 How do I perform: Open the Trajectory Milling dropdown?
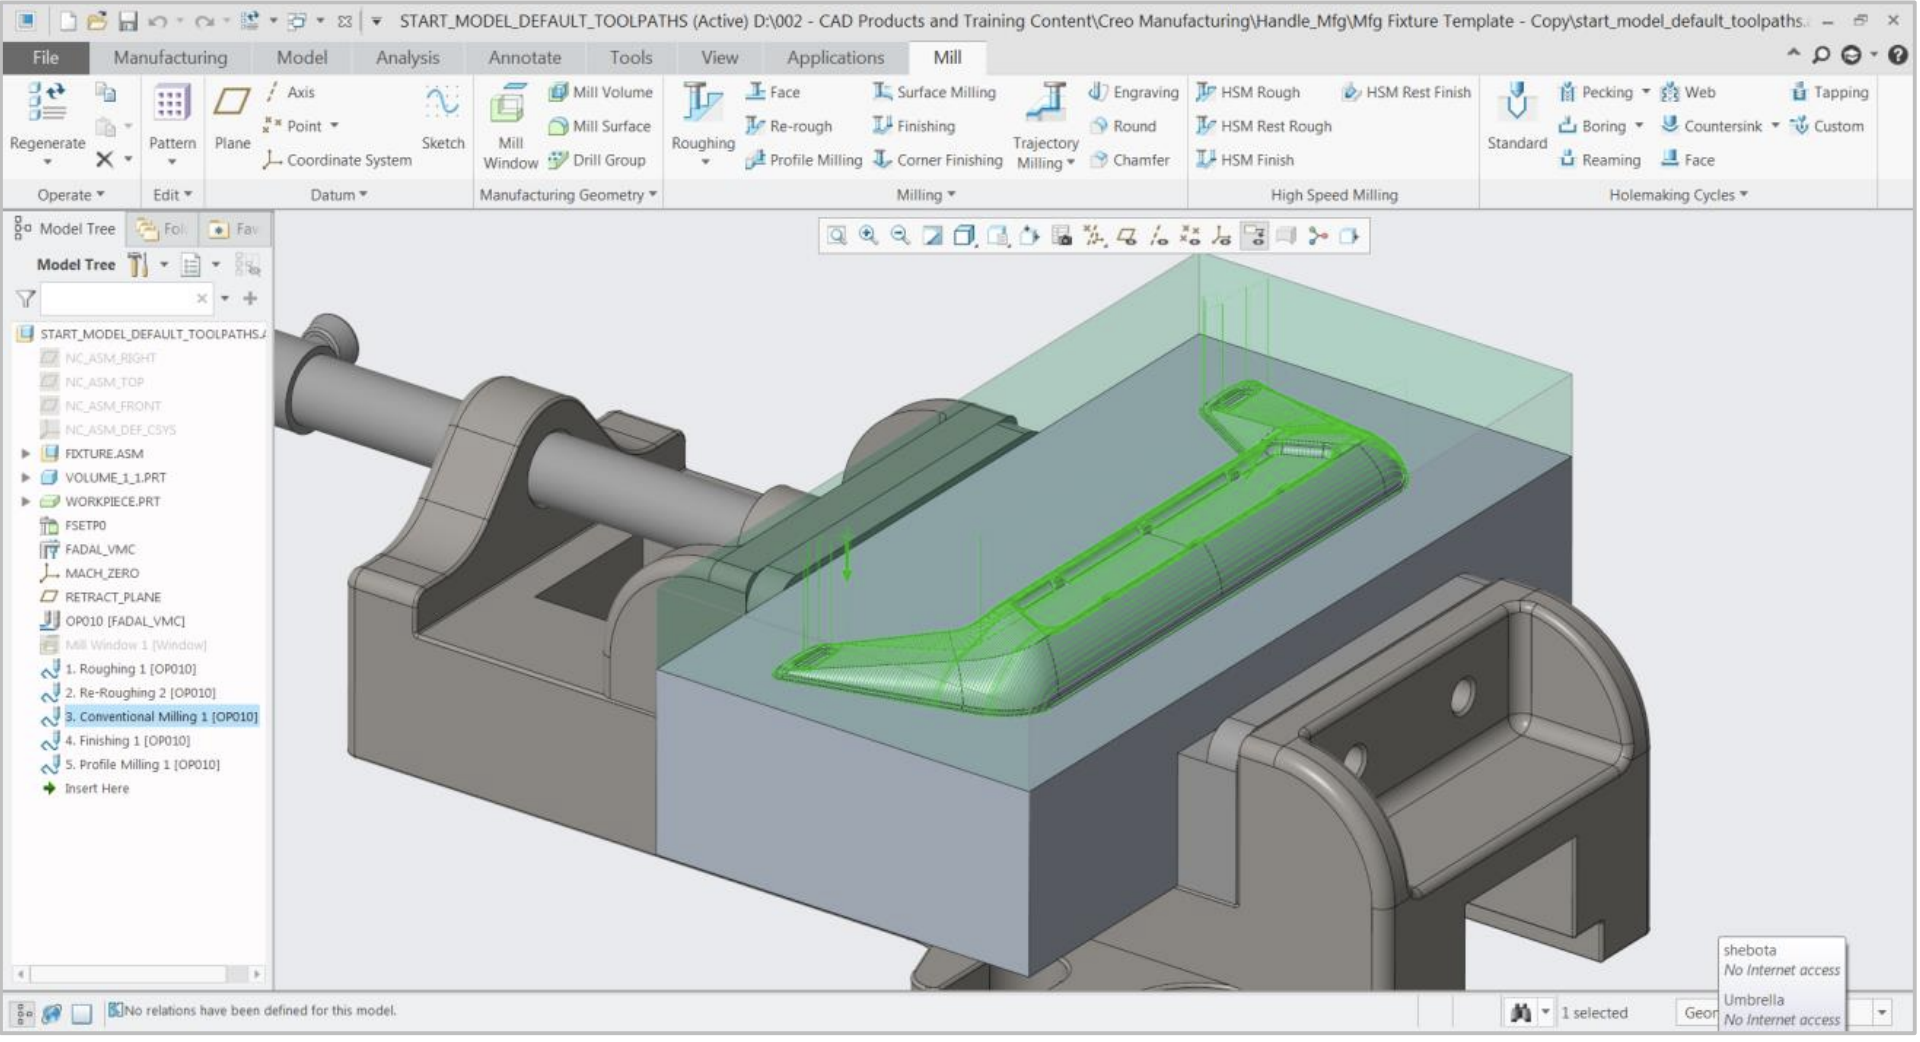pyautogui.click(x=1071, y=163)
